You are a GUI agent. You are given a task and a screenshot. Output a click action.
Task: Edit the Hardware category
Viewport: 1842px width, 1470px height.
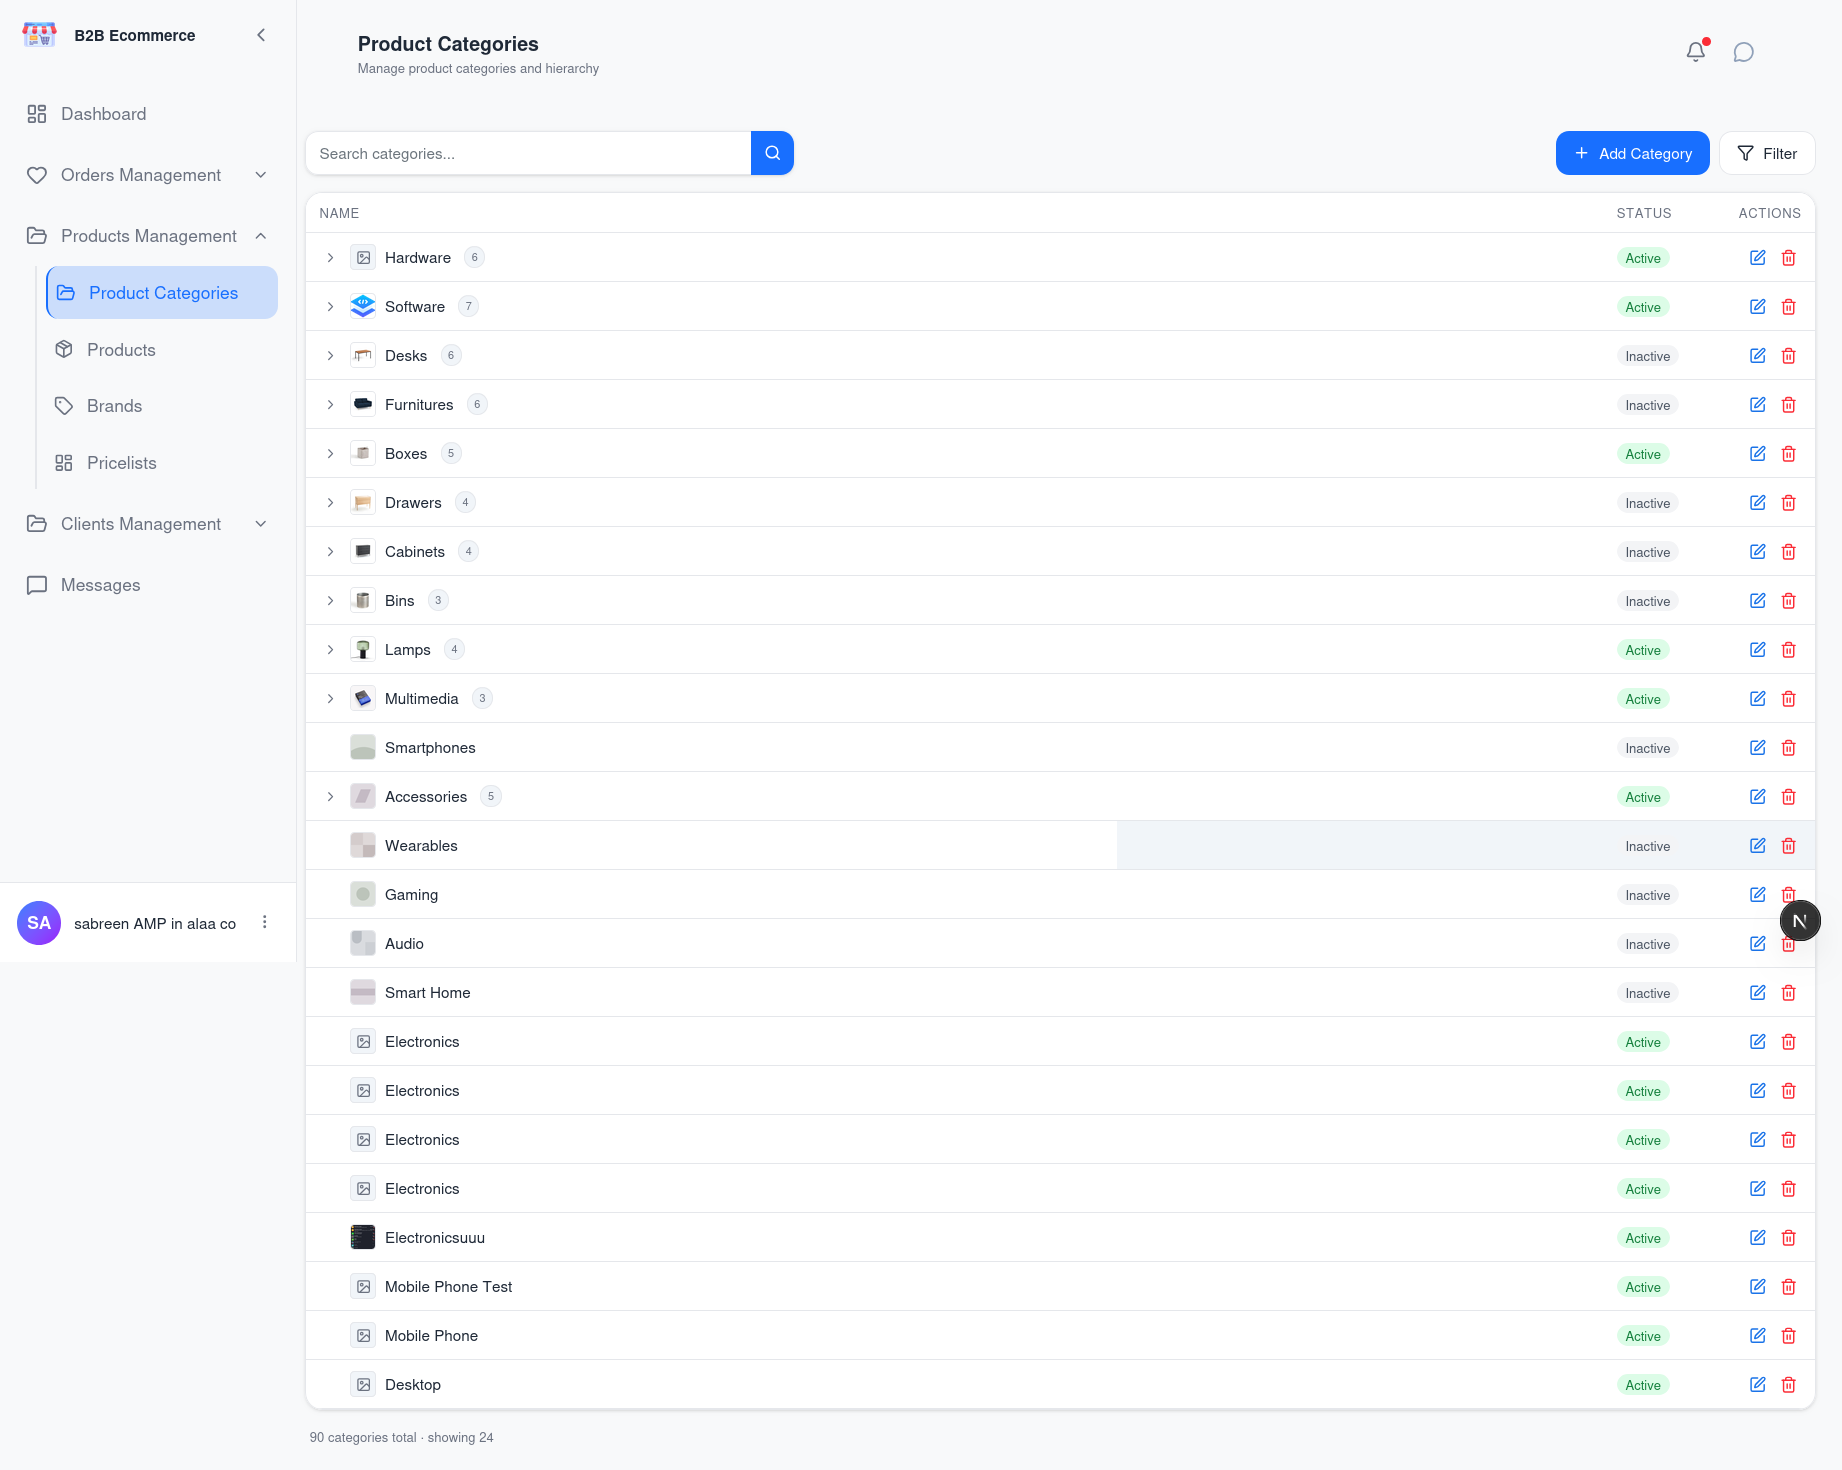[x=1758, y=258]
